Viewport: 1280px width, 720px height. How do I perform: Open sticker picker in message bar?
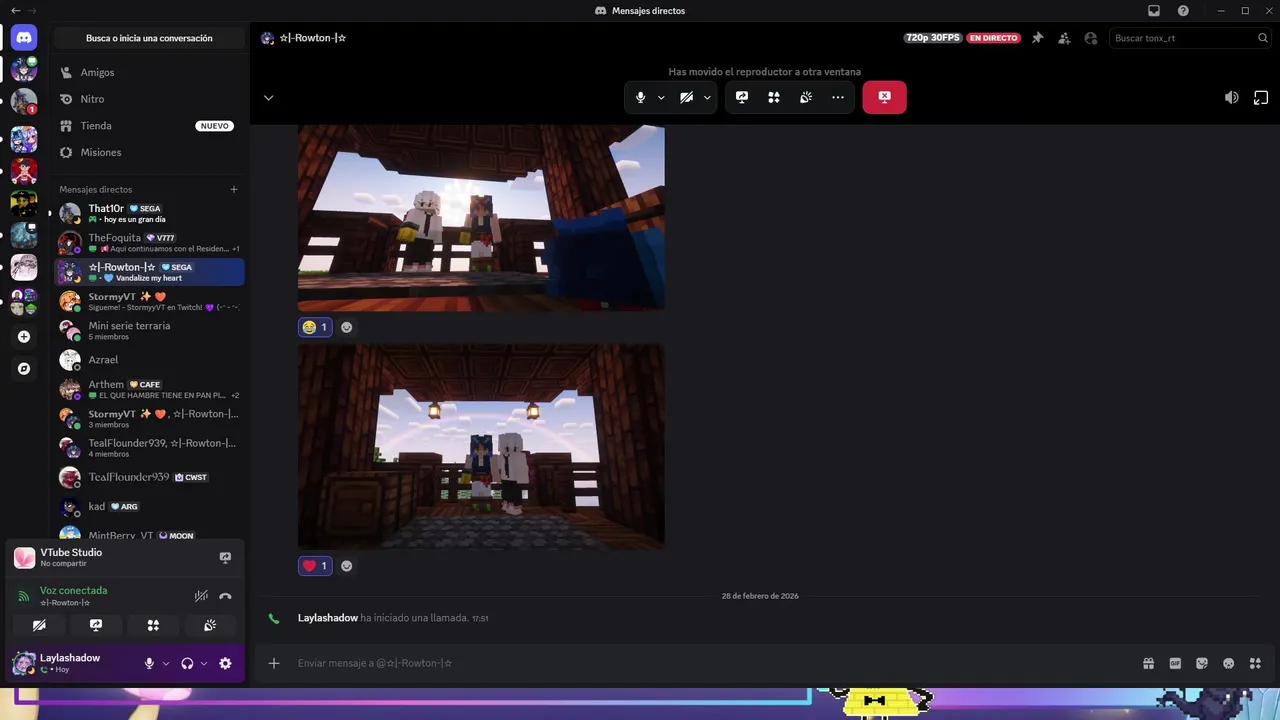click(1202, 663)
